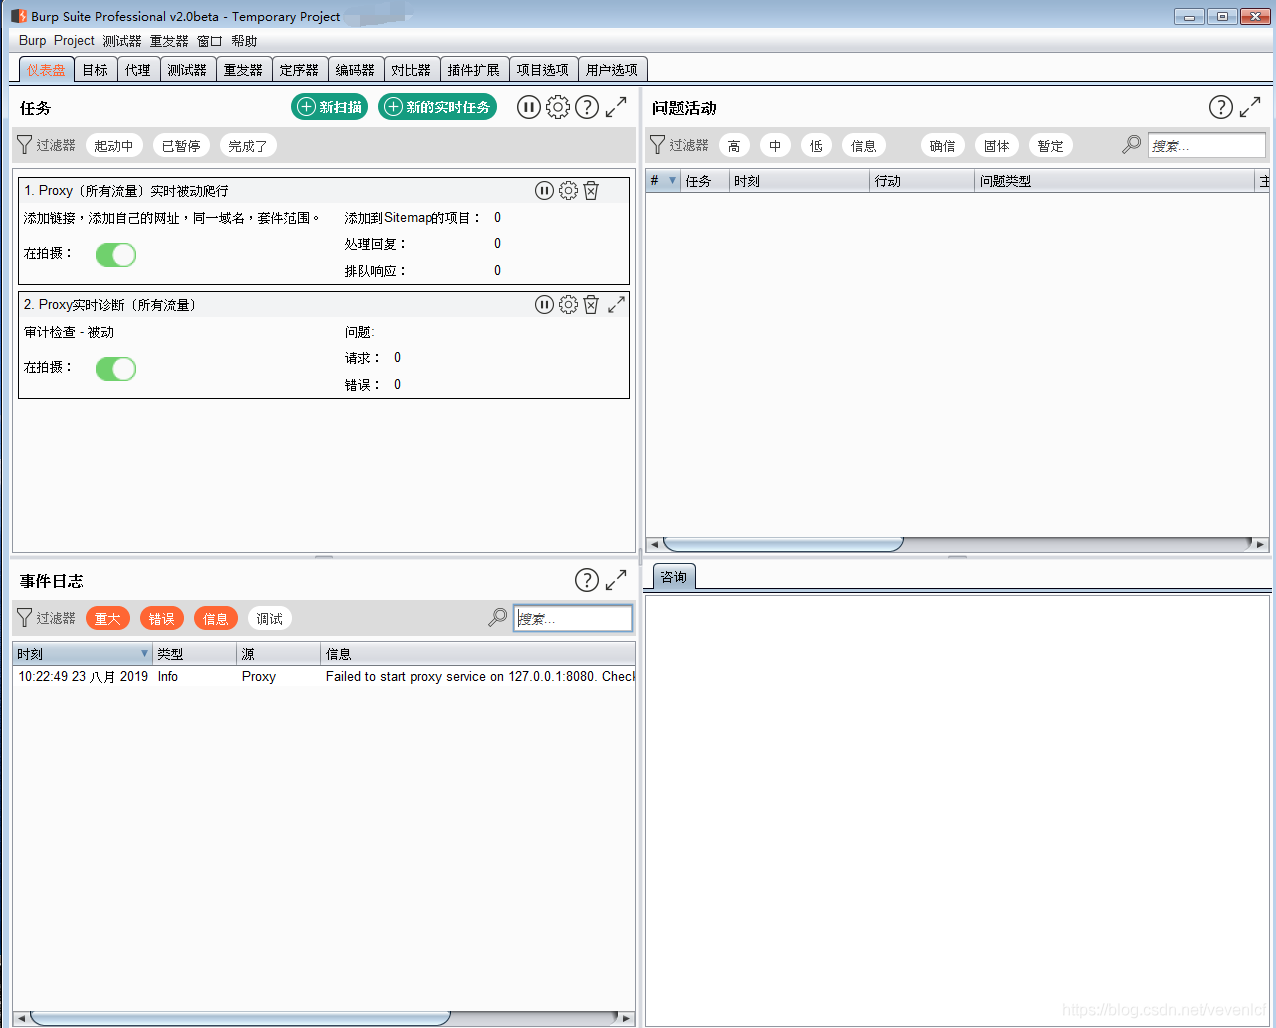This screenshot has width=1276, height=1028.
Task: Click the event log search field
Action: point(573,619)
